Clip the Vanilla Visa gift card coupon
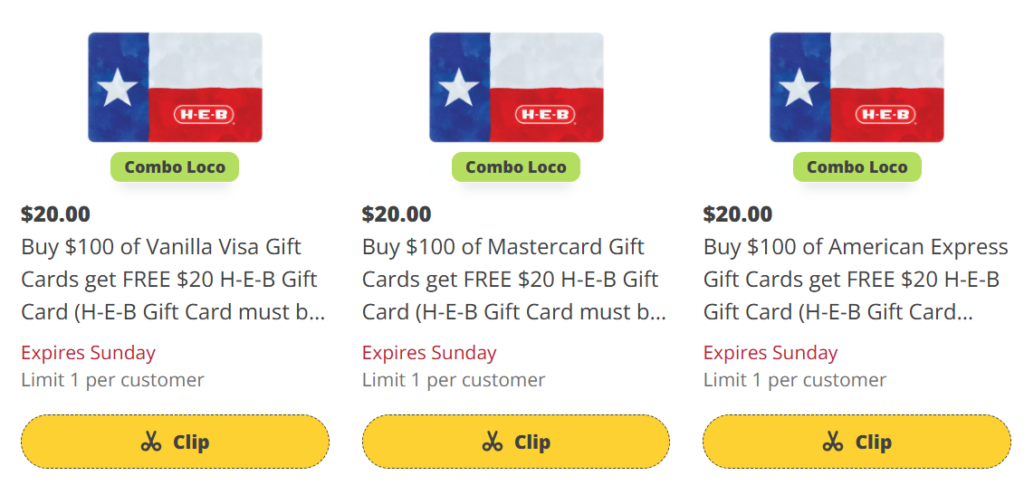This screenshot has height=504, width=1024. pyautogui.click(x=175, y=442)
